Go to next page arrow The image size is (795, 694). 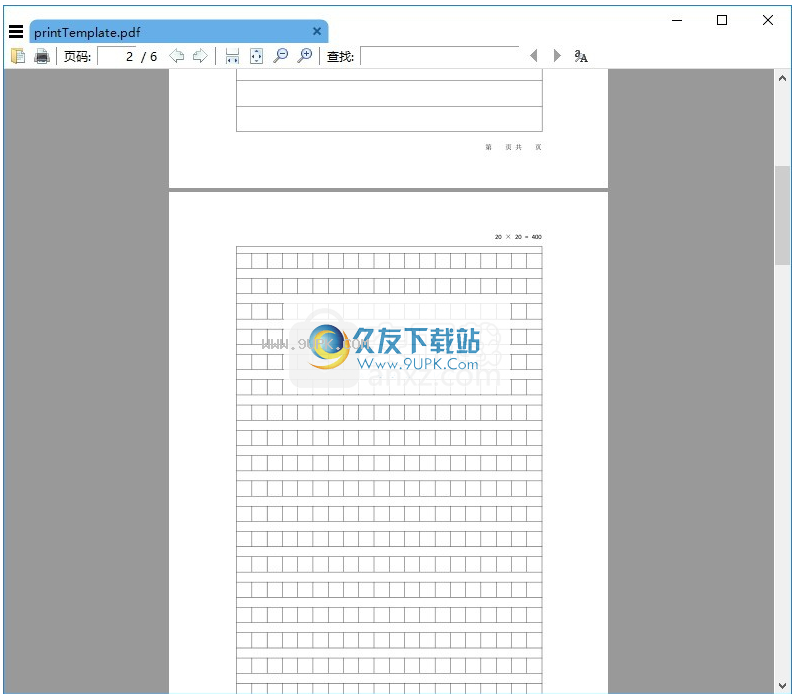[x=200, y=56]
